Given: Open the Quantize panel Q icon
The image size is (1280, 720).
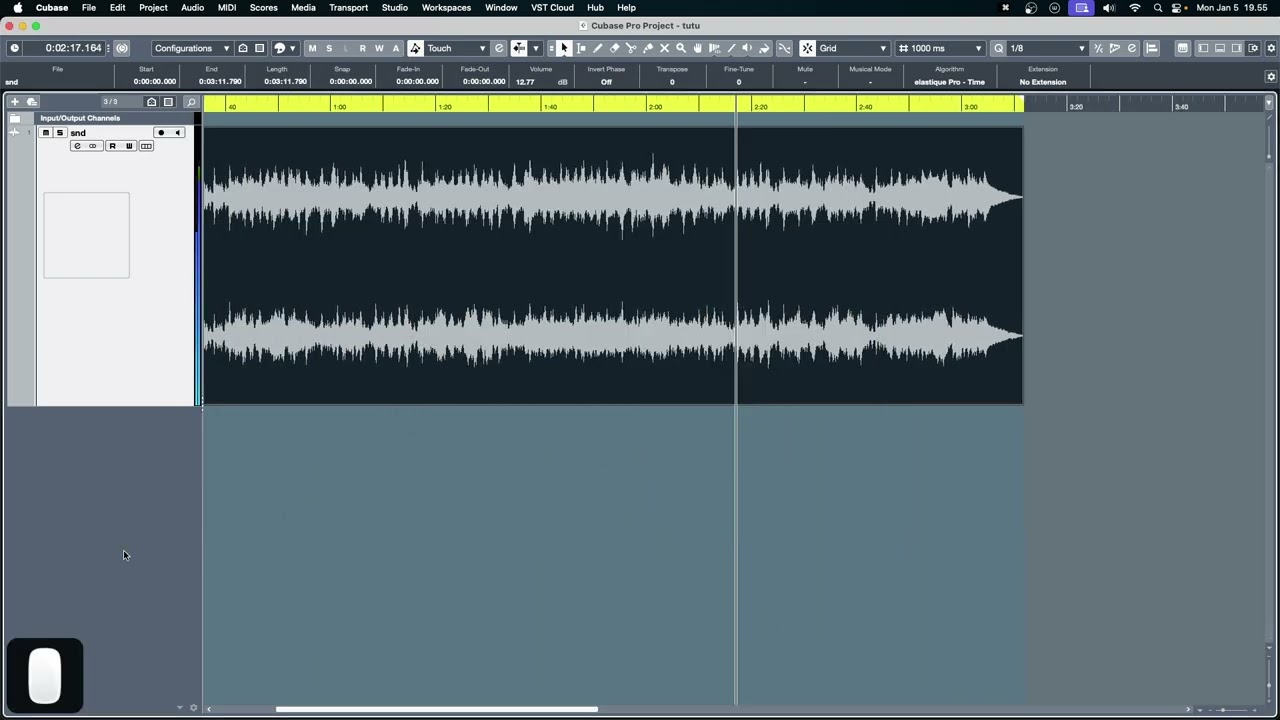Looking at the screenshot, I should pos(998,48).
